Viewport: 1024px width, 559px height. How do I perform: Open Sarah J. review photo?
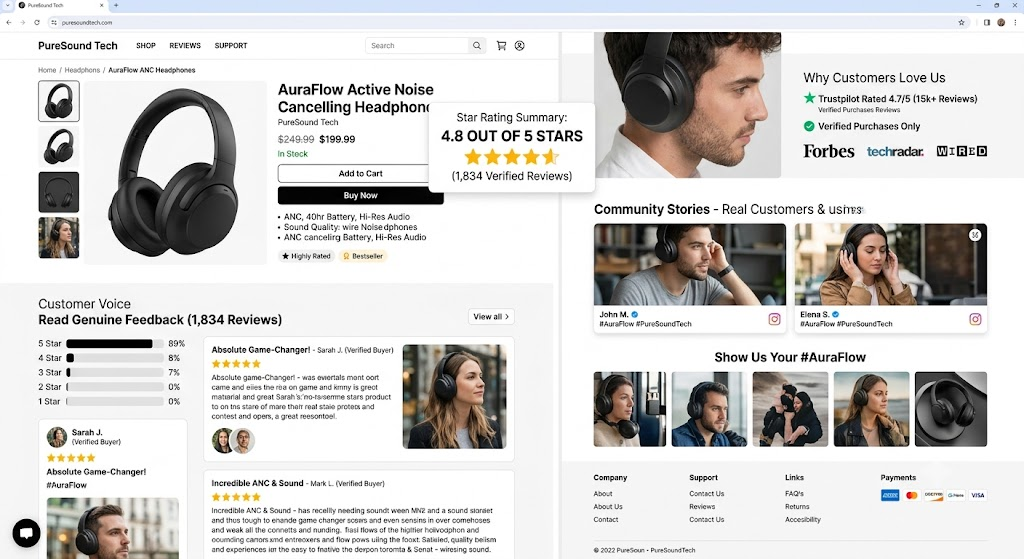tap(455, 396)
